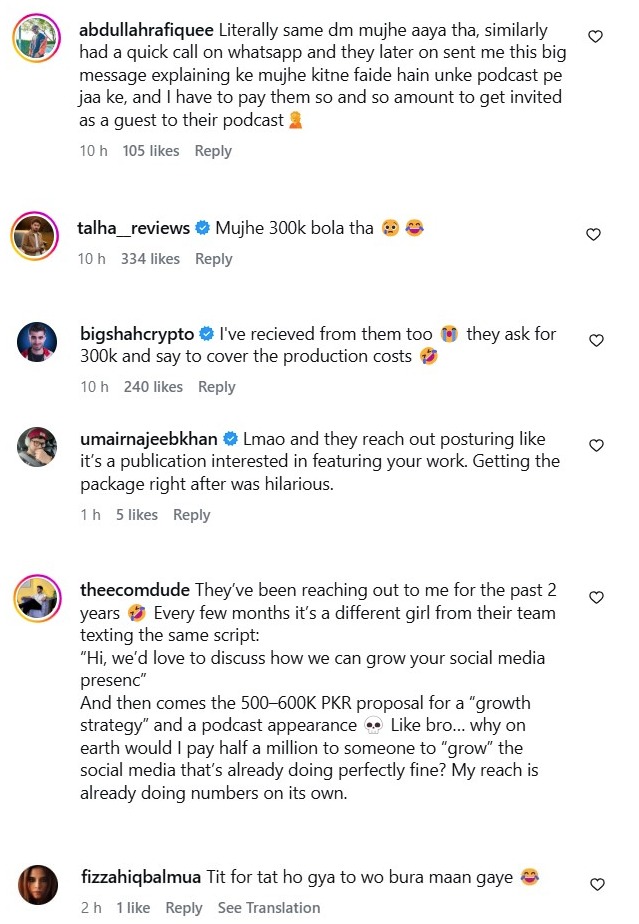Open umairnajeebkhan's avatar
This screenshot has width=639, height=924.
pyautogui.click(x=38, y=447)
